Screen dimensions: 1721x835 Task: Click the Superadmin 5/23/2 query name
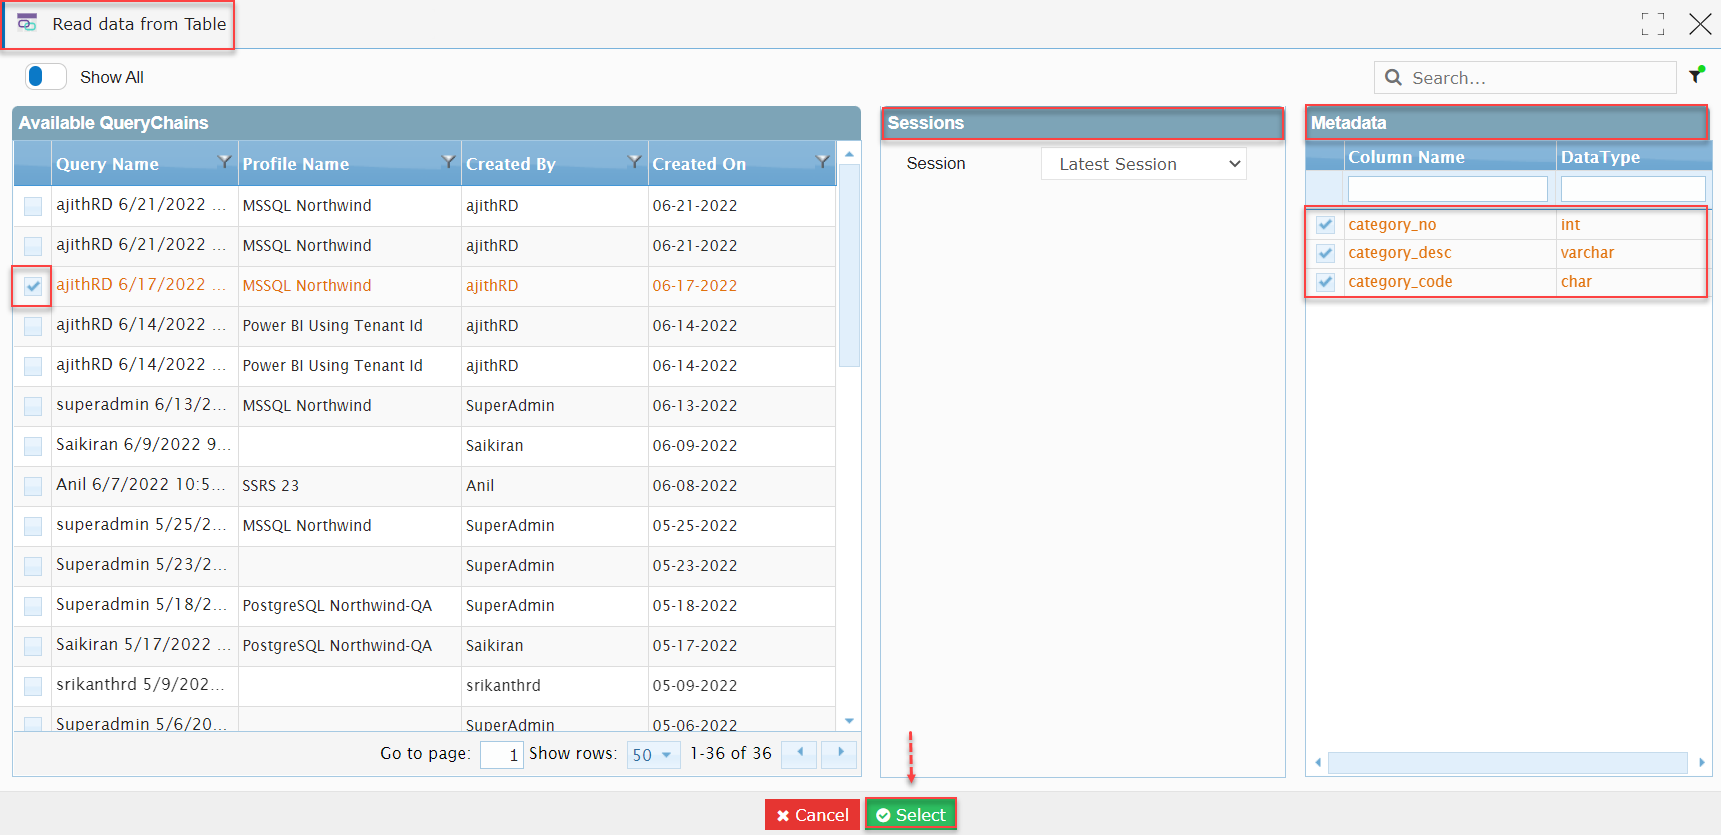[141, 565]
